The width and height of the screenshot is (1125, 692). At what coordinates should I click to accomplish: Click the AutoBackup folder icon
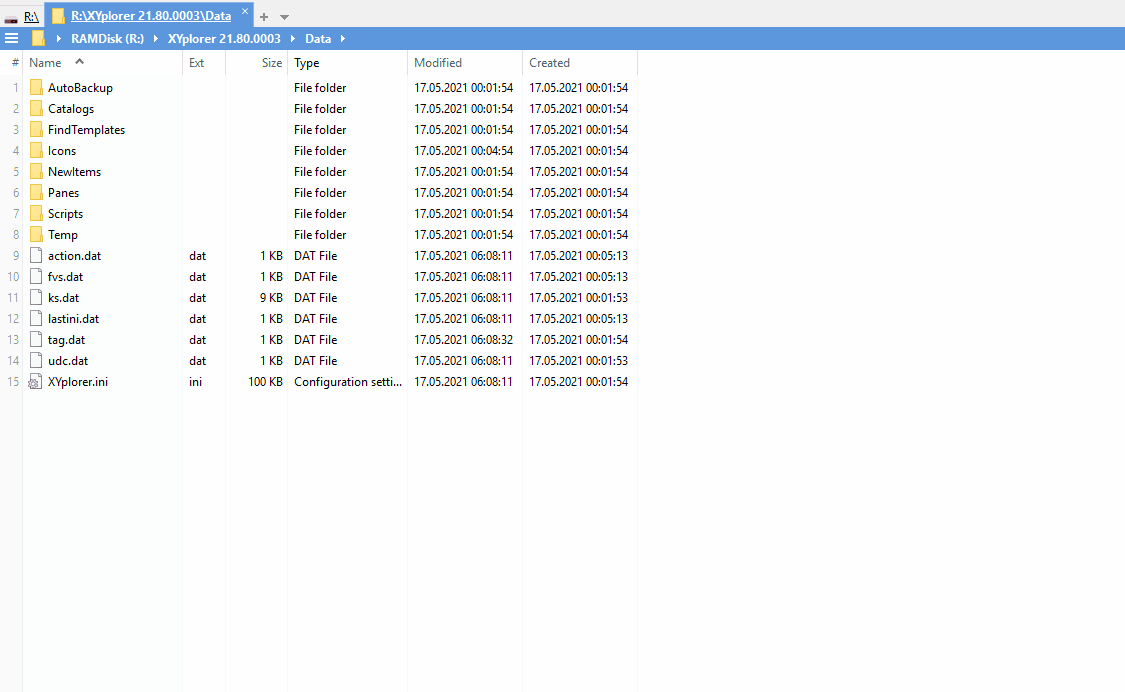click(x=36, y=88)
